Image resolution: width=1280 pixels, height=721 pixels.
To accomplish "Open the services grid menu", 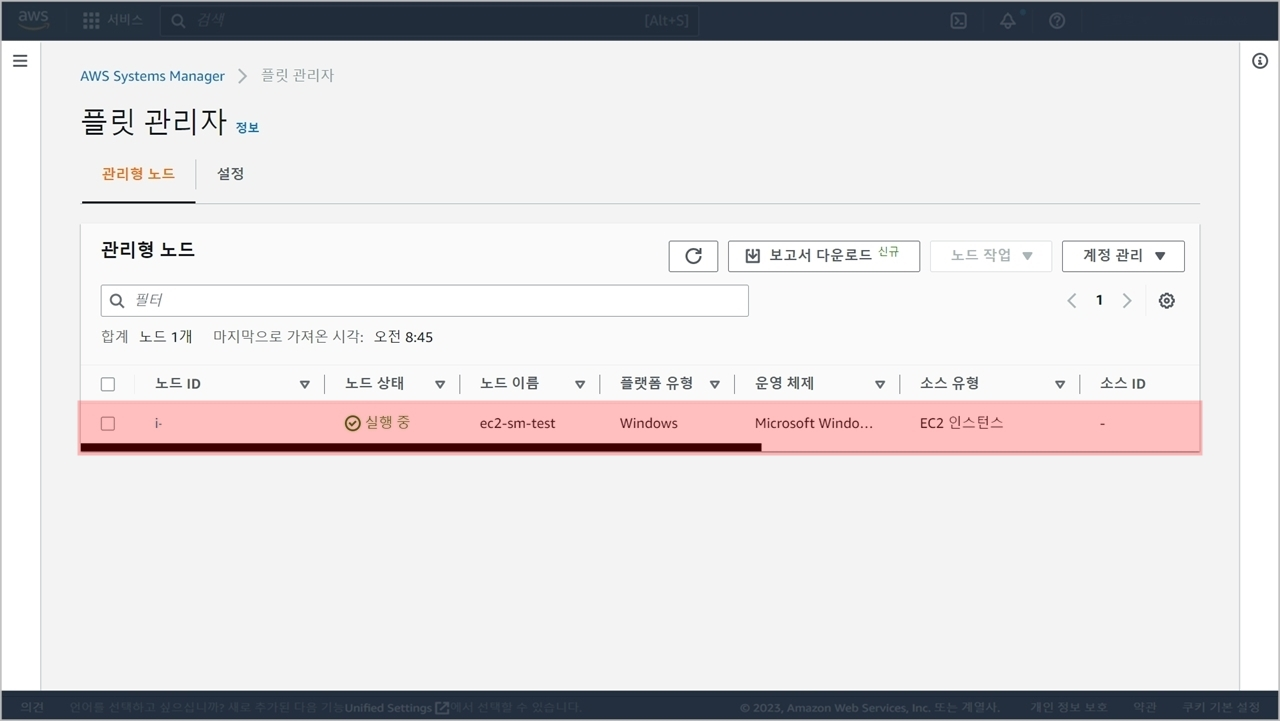I will point(91,20).
